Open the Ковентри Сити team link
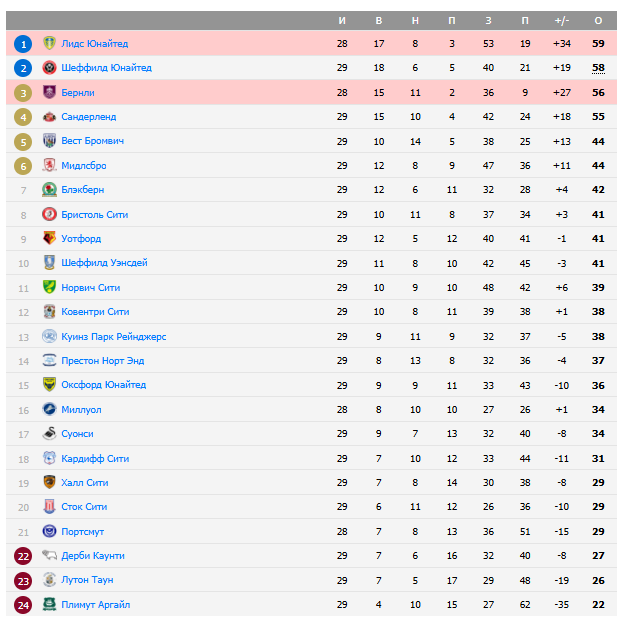 click(95, 312)
